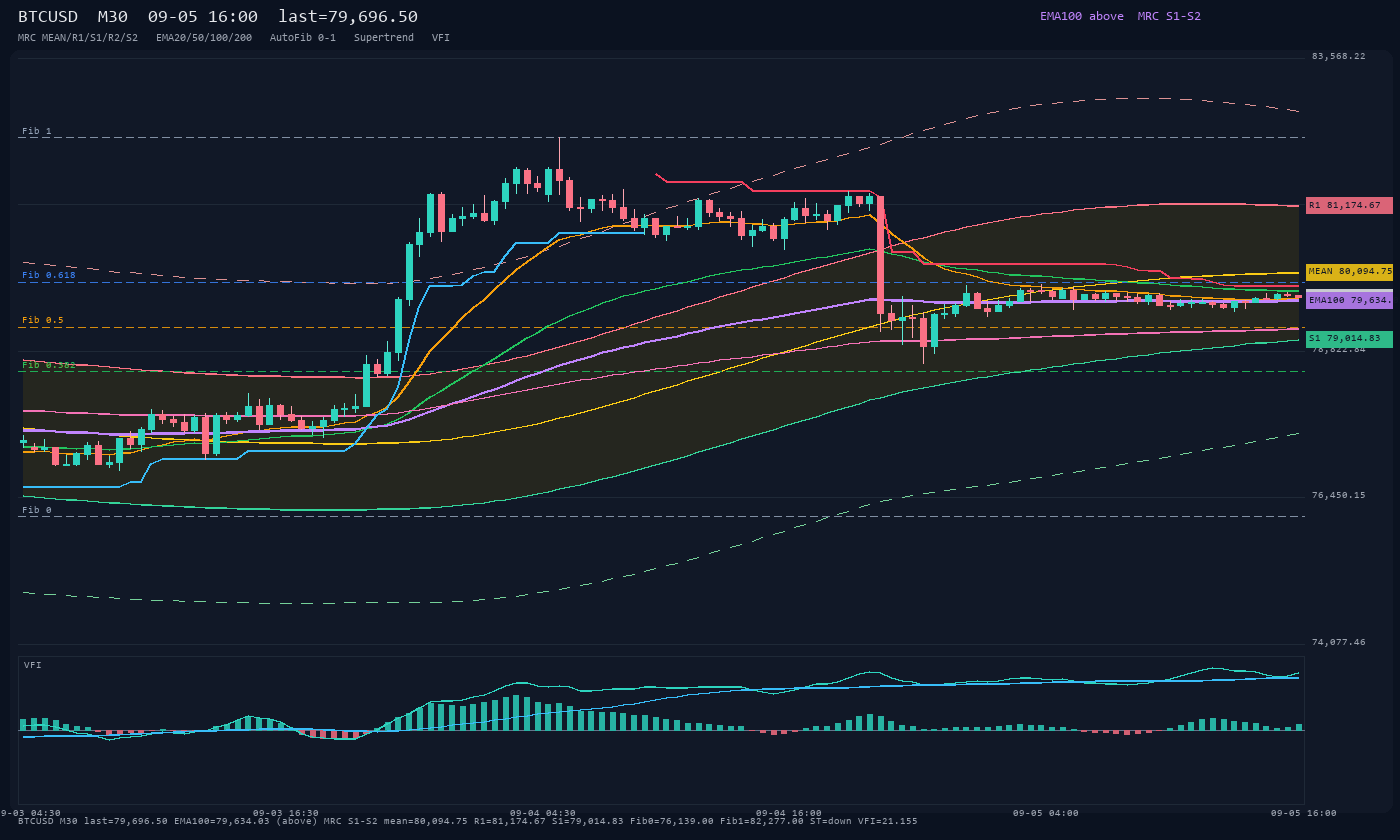Click the Supertrend indicator label
The height and width of the screenshot is (840, 1400).
384,38
